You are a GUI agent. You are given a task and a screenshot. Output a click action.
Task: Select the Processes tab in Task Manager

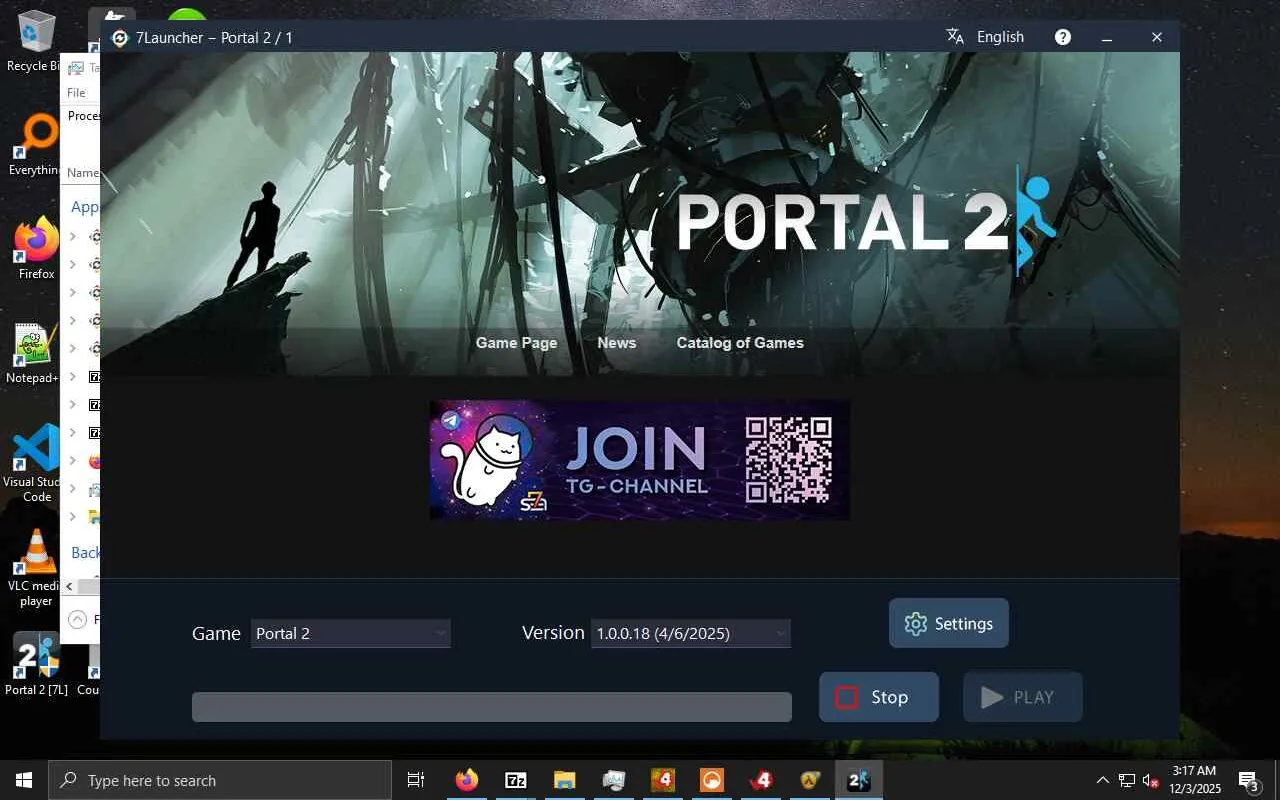[84, 116]
